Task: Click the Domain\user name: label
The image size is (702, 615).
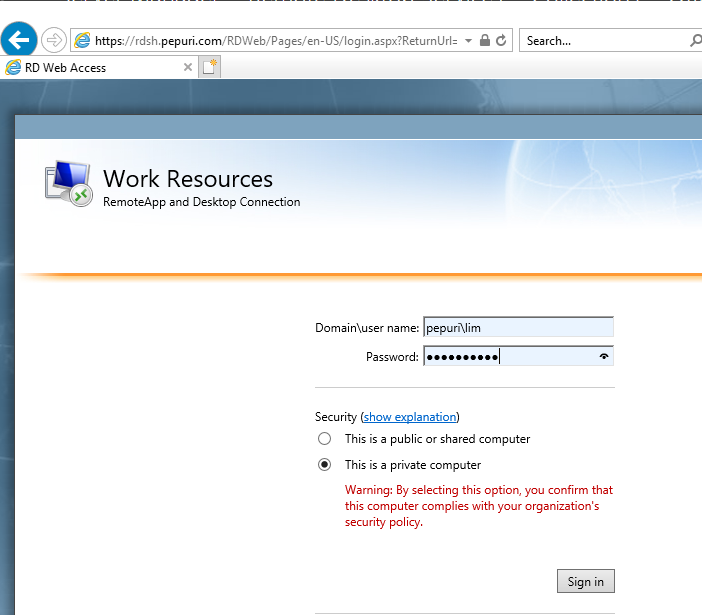Action: pyautogui.click(x=367, y=328)
